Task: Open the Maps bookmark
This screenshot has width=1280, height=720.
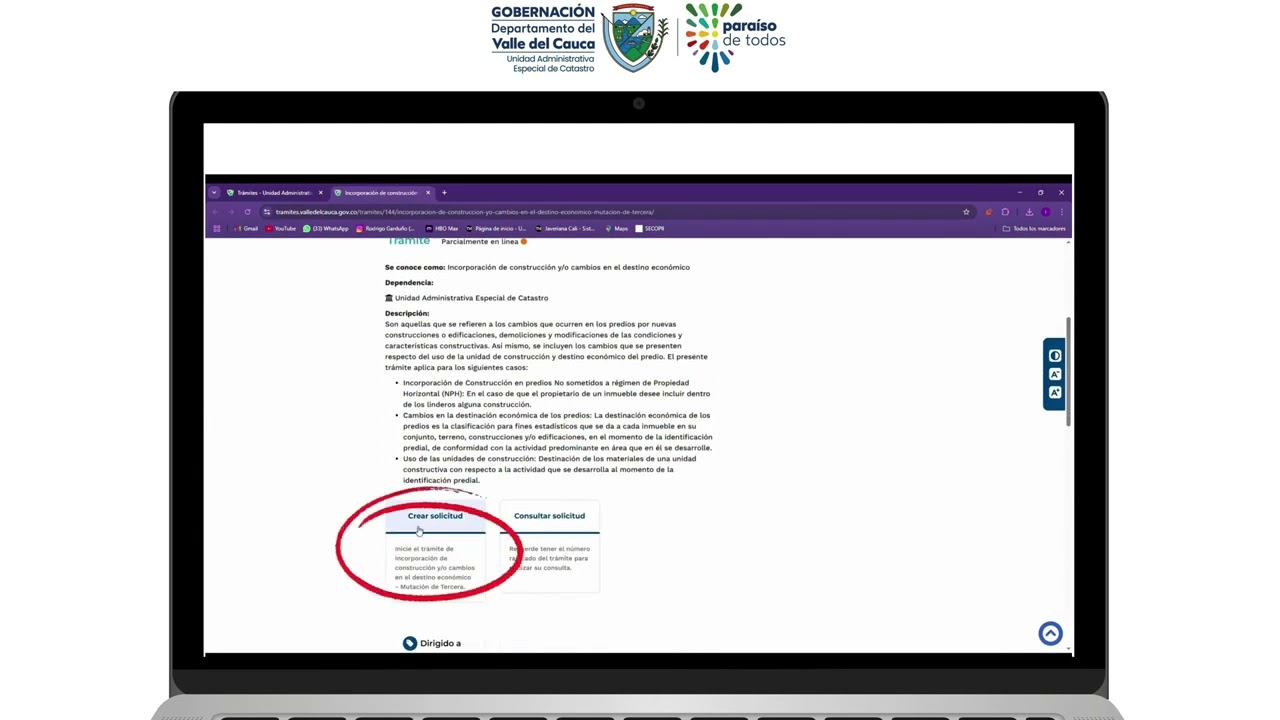Action: (617, 228)
